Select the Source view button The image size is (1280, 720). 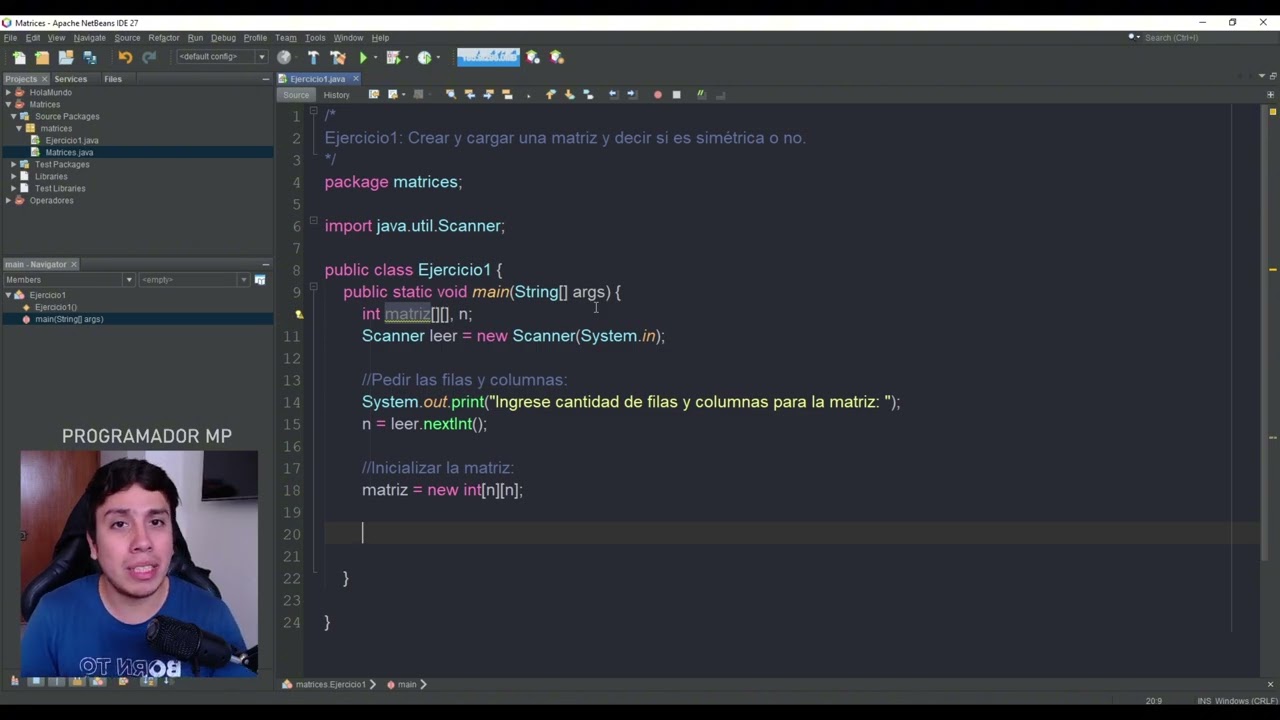[x=296, y=95]
